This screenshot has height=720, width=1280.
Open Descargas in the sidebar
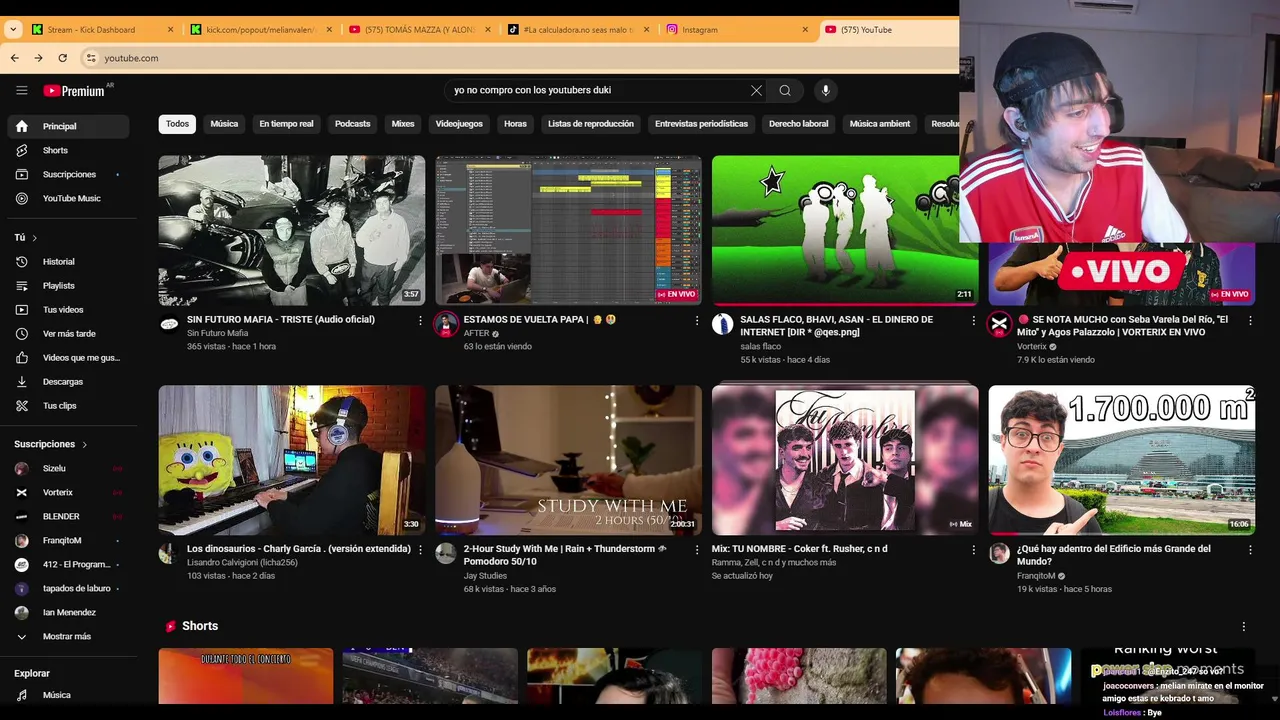pos(68,381)
